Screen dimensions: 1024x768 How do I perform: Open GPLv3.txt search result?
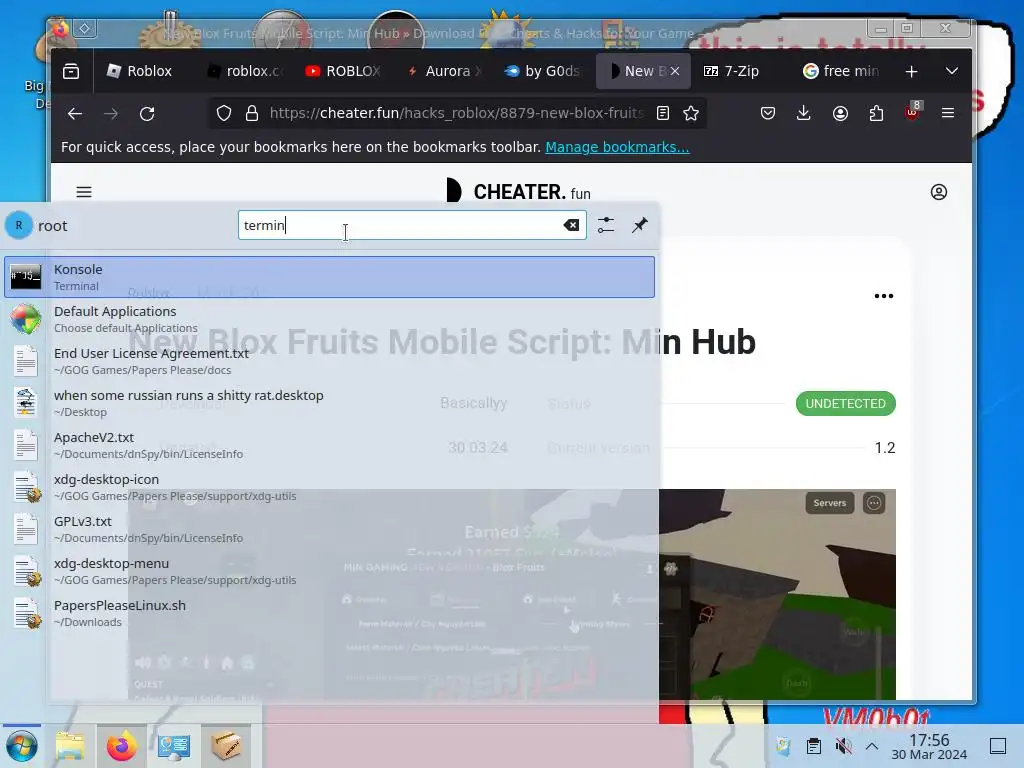pos(329,529)
